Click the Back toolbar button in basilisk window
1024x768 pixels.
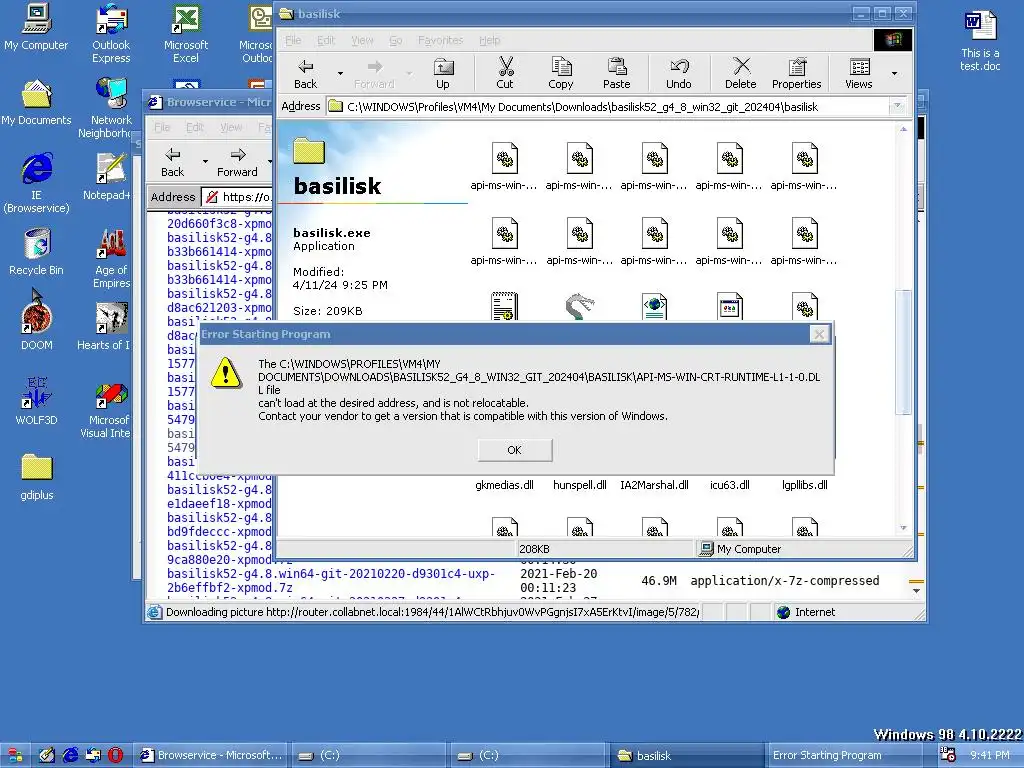(x=305, y=74)
